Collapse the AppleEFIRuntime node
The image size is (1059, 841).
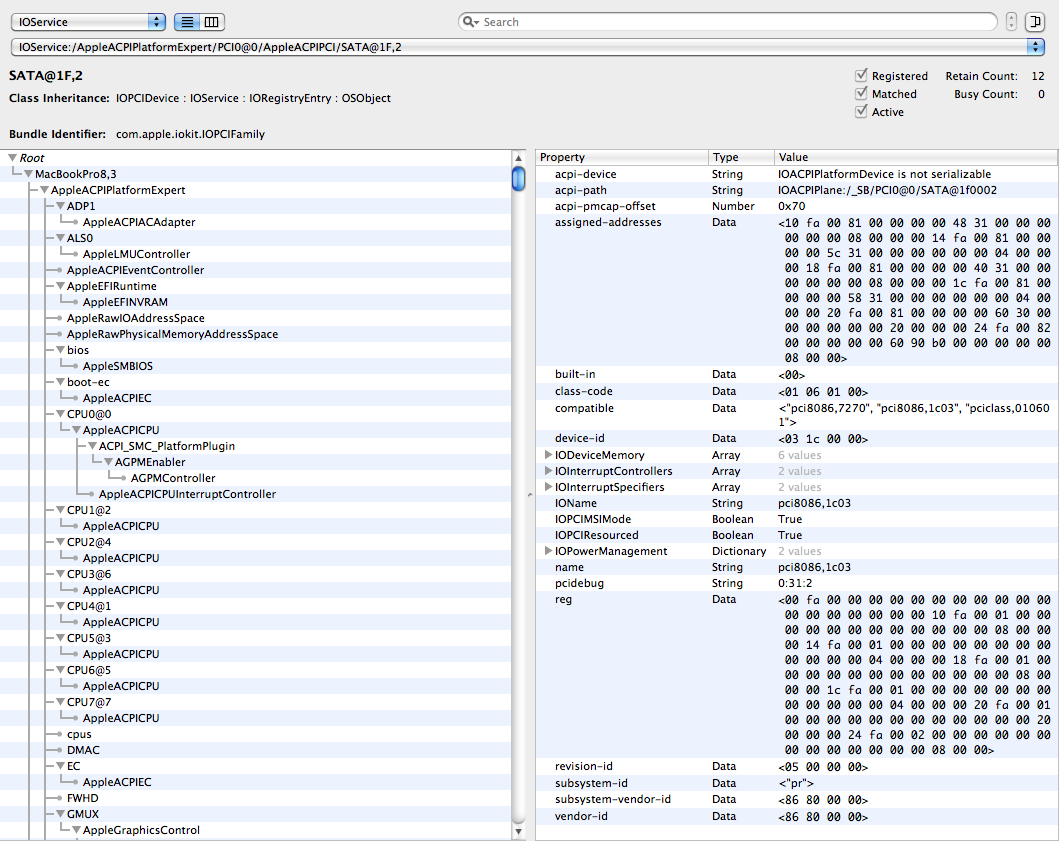click(60, 286)
